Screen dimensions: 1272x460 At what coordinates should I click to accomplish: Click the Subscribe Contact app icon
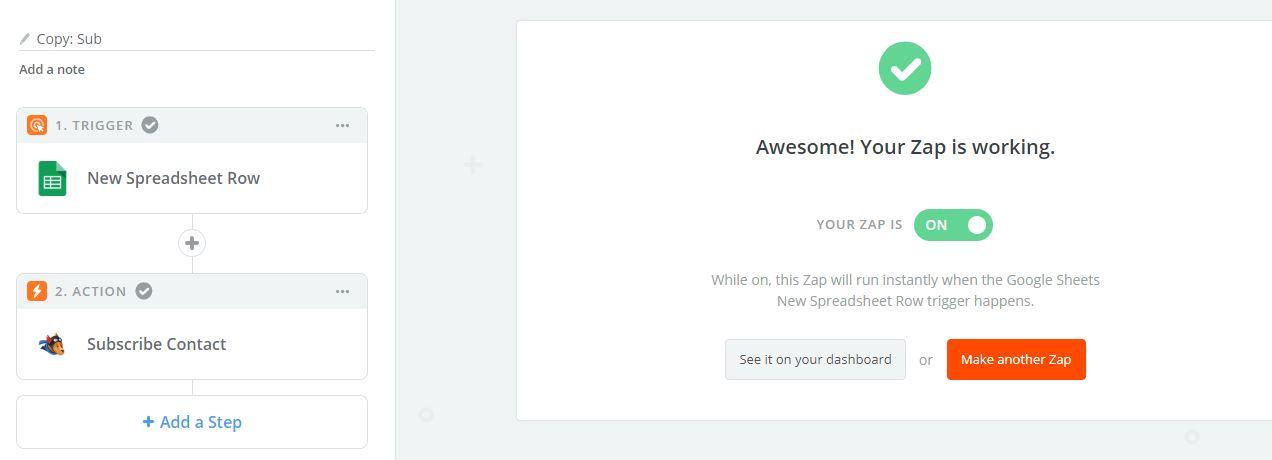pyautogui.click(x=52, y=344)
